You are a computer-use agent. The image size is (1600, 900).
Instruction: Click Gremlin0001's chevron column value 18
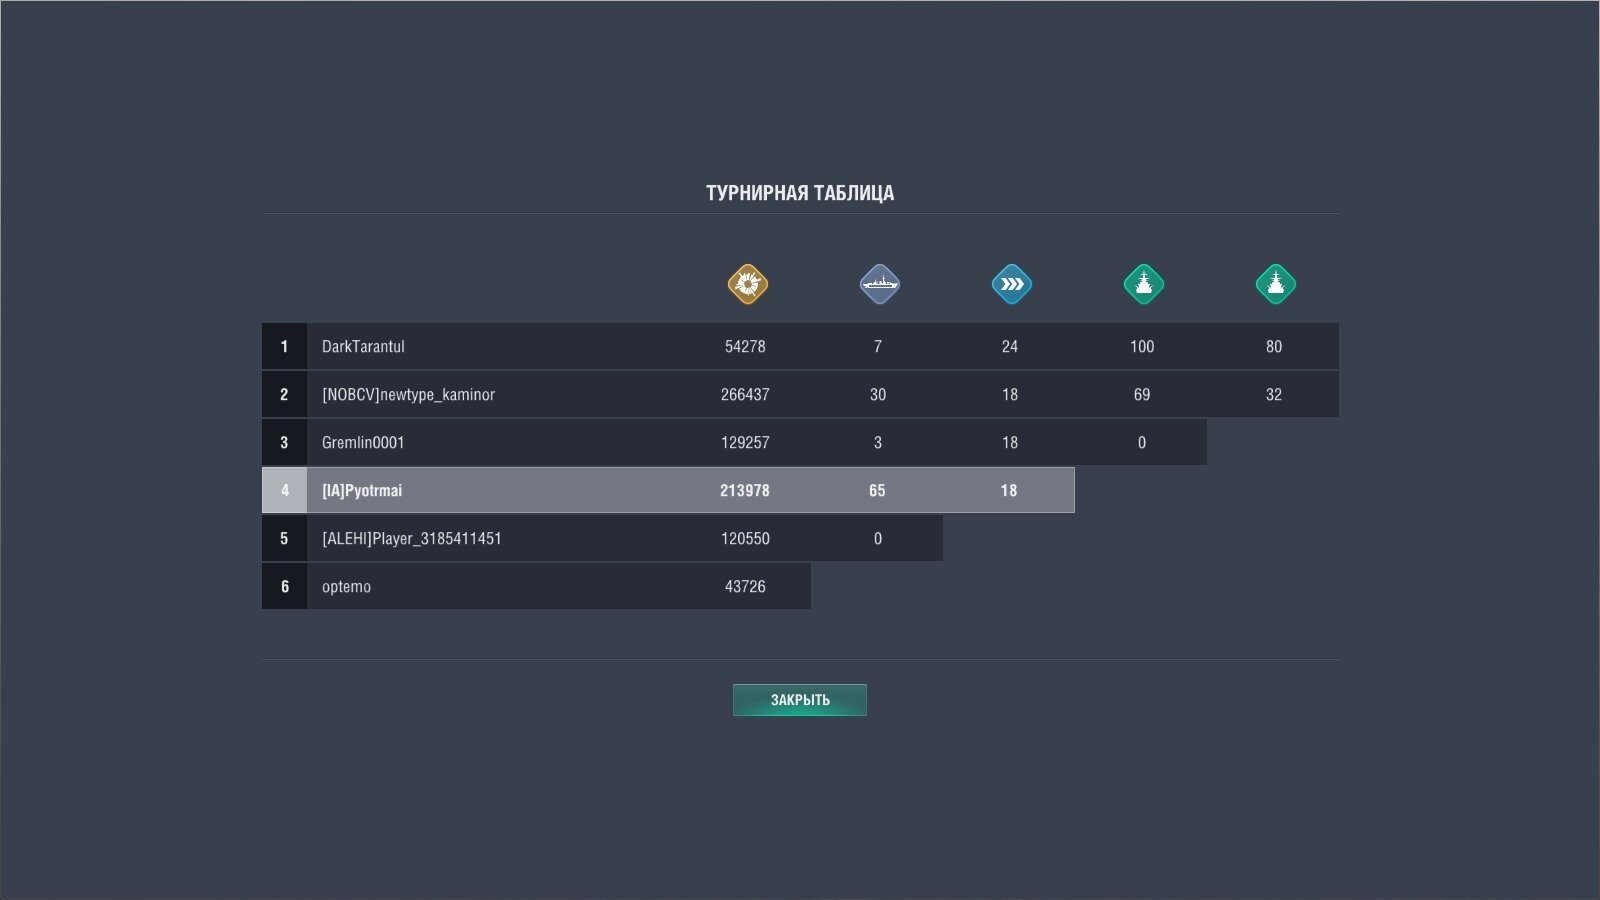[1010, 443]
